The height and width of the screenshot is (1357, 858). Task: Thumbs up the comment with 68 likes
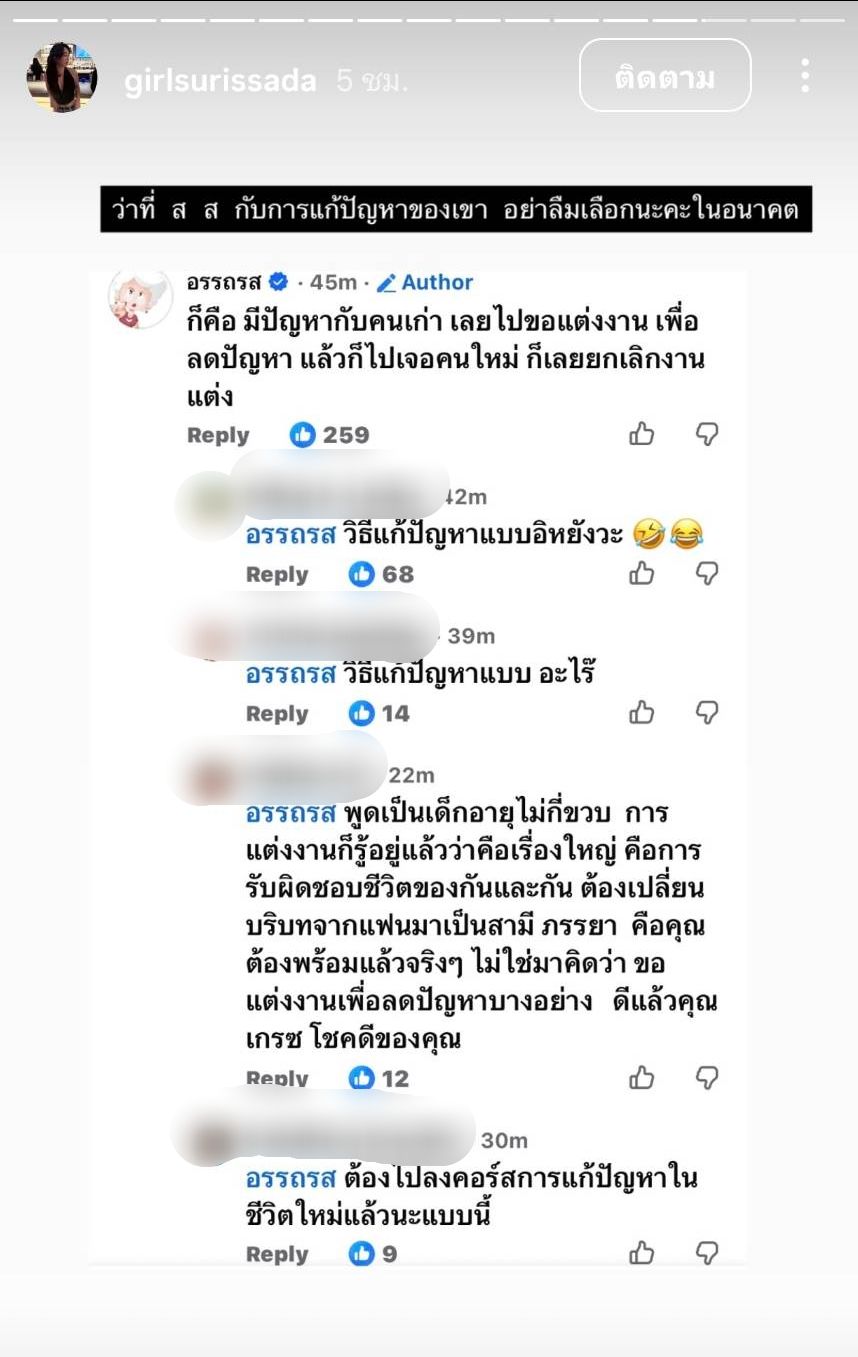click(641, 573)
